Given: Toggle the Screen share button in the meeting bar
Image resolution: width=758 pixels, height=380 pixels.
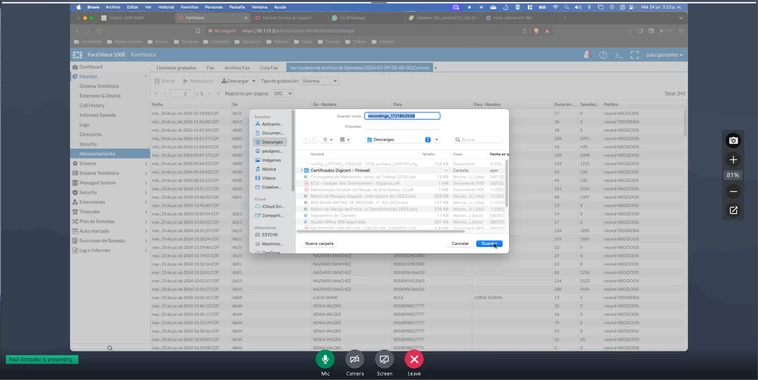Looking at the screenshot, I should (384, 359).
